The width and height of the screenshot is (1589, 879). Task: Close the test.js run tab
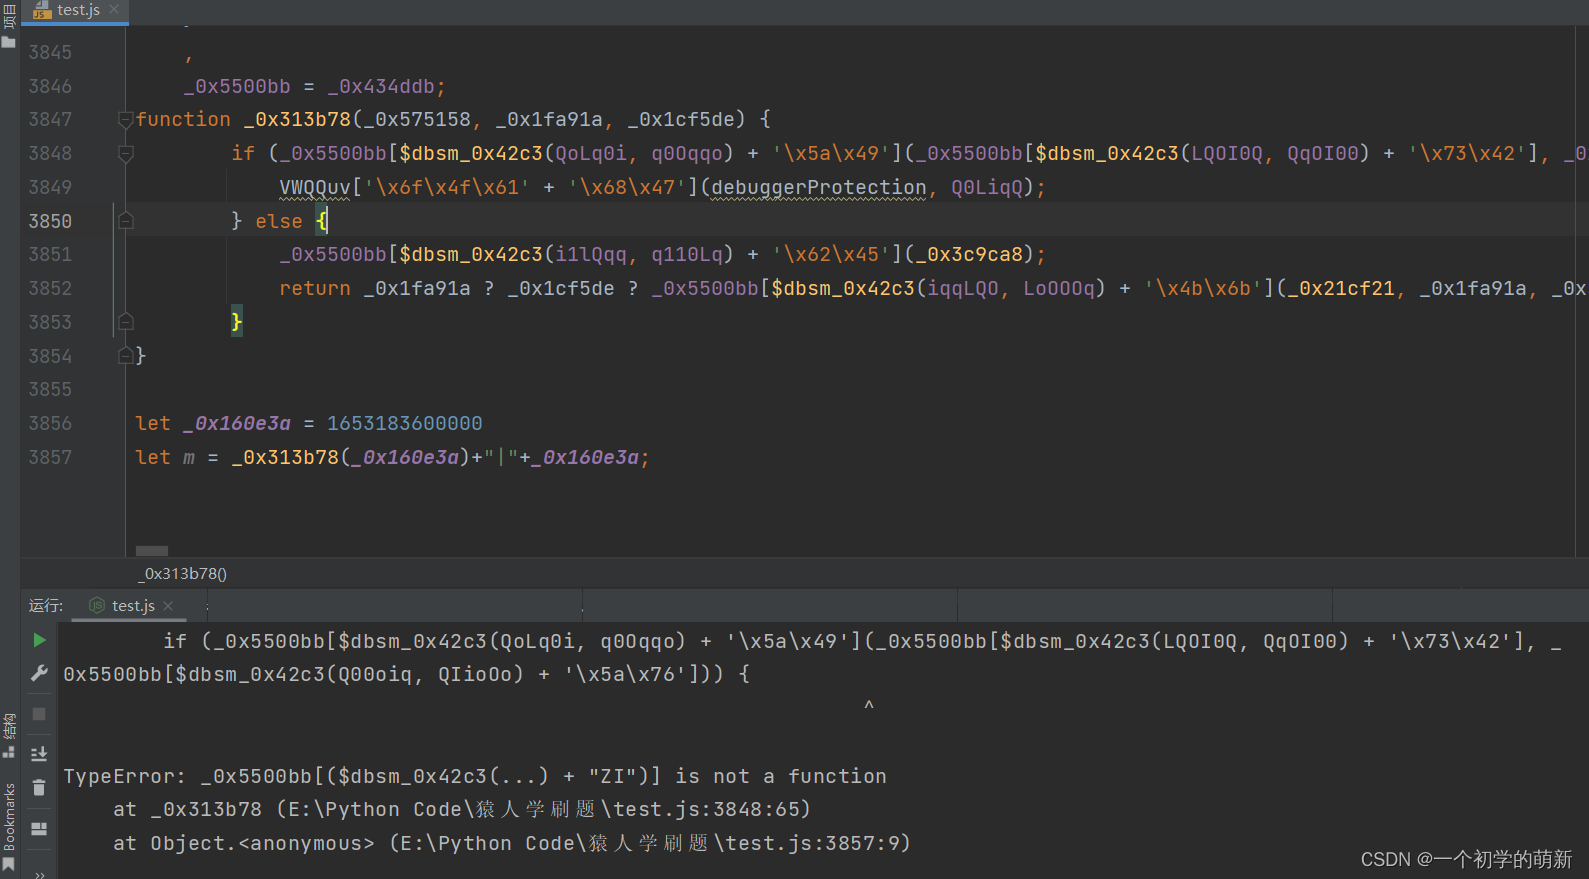pos(168,606)
